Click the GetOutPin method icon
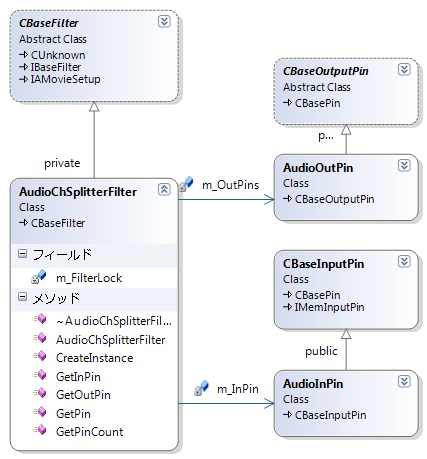Viewport: 427px width, 459px height. 40,393
